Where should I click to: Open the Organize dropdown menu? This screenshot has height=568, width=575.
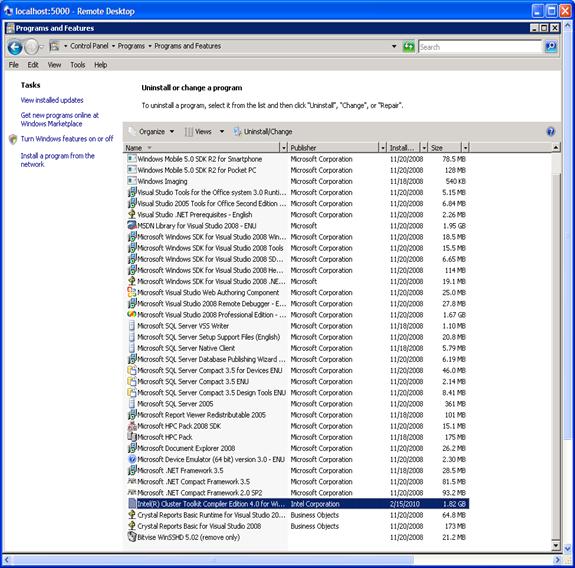(x=152, y=132)
